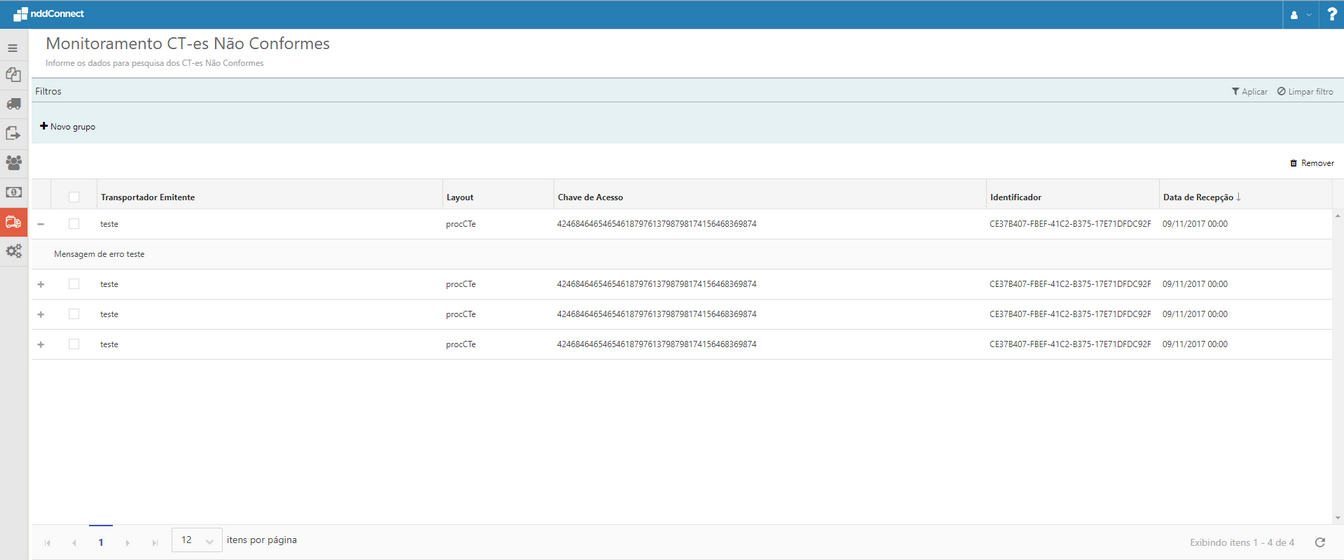Refresh the grid using the reload icon
1344x560 pixels.
(x=1319, y=542)
